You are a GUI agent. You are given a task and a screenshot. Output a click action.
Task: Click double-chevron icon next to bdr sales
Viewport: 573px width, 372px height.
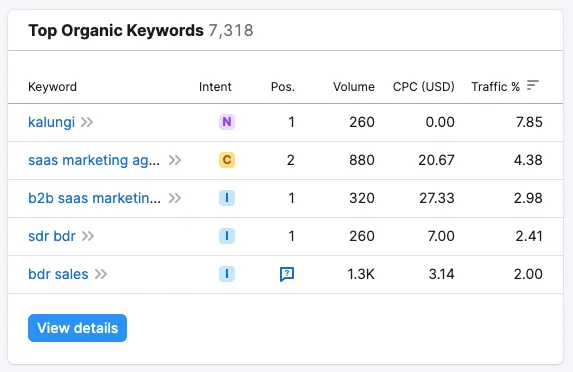(101, 274)
